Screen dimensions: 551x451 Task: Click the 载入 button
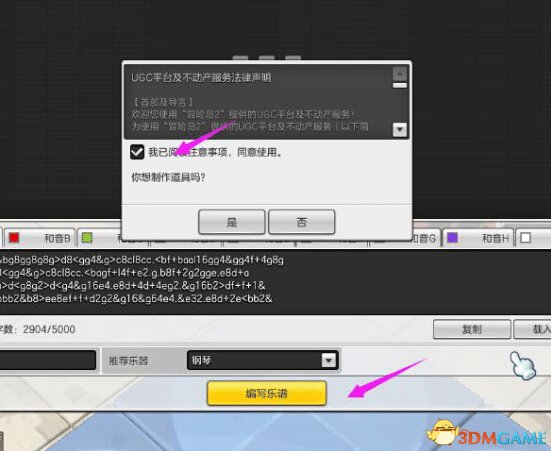533,329
